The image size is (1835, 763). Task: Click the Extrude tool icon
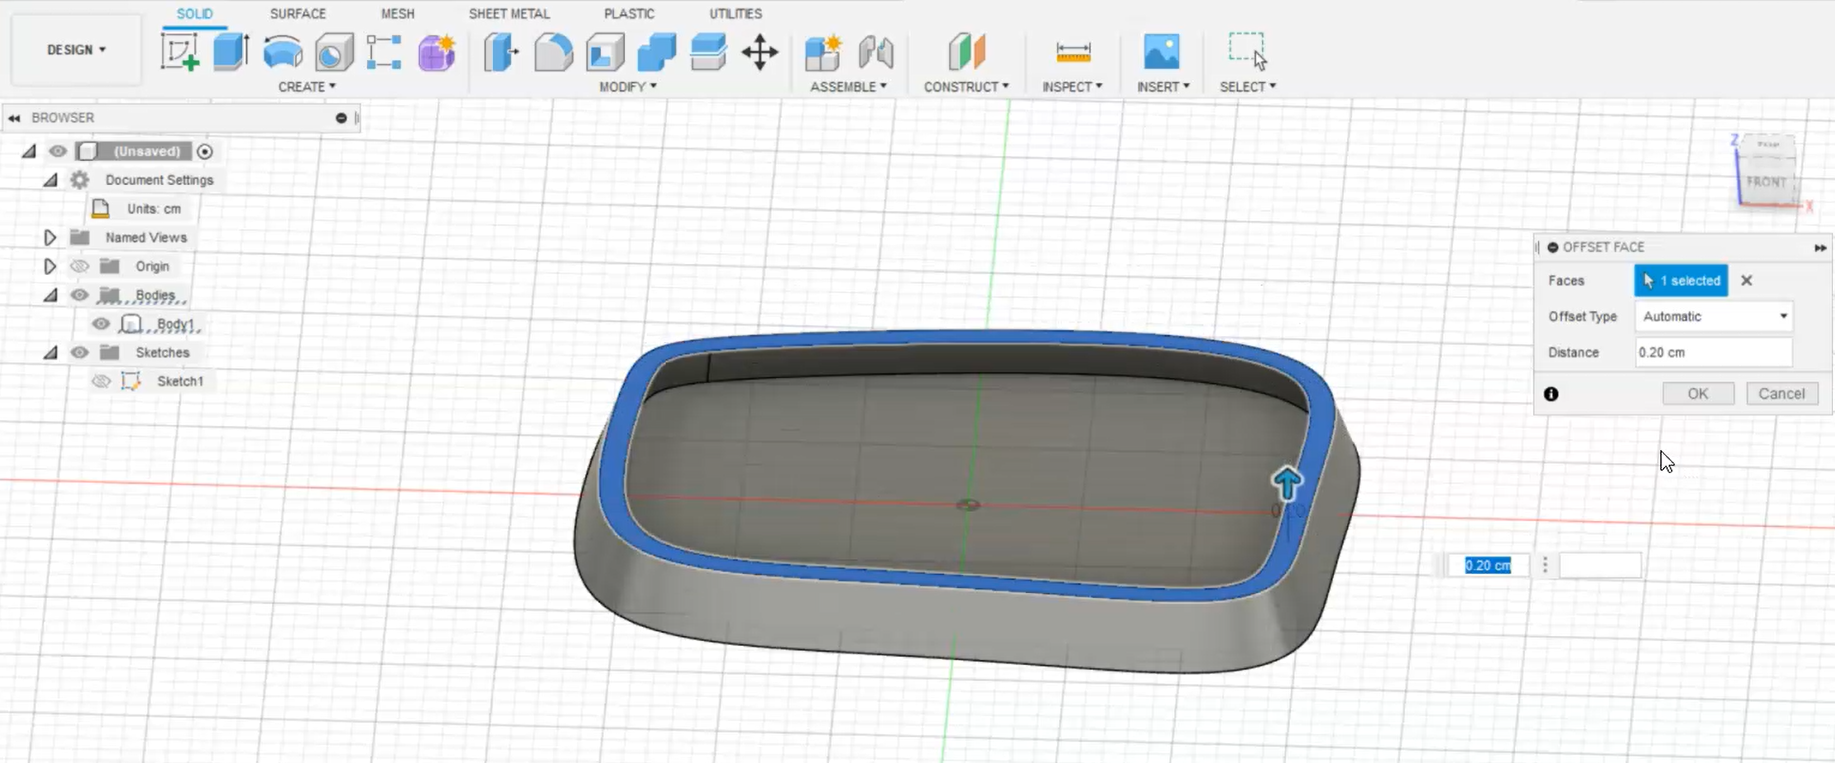pyautogui.click(x=231, y=51)
